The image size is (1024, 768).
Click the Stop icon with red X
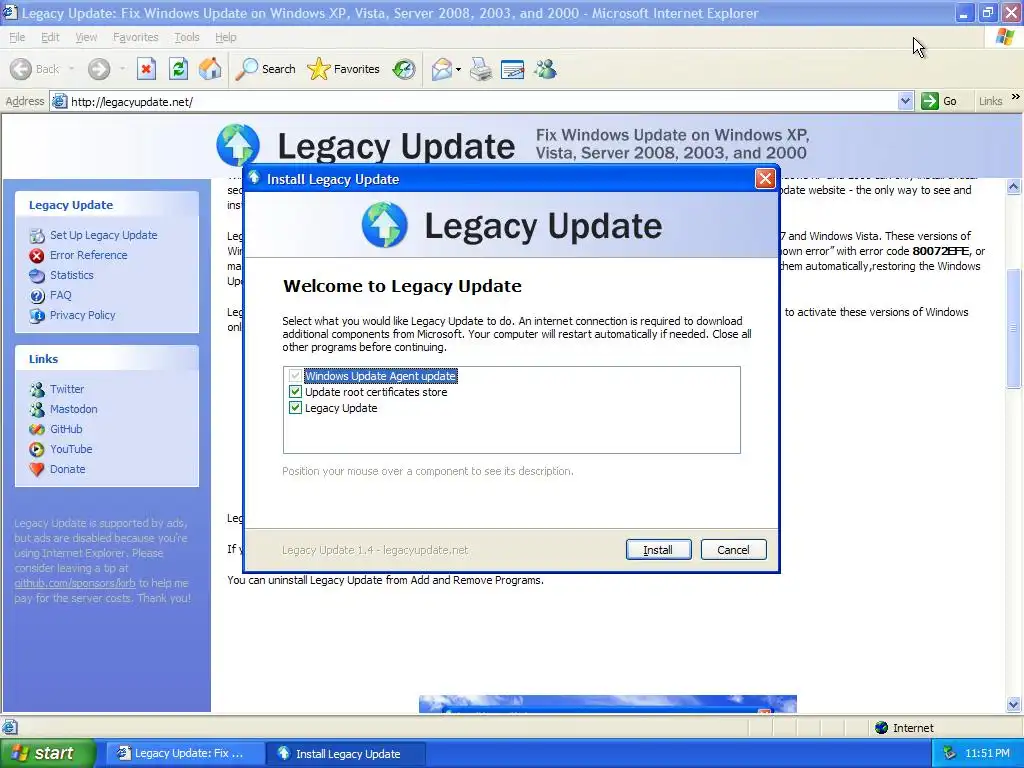[146, 69]
